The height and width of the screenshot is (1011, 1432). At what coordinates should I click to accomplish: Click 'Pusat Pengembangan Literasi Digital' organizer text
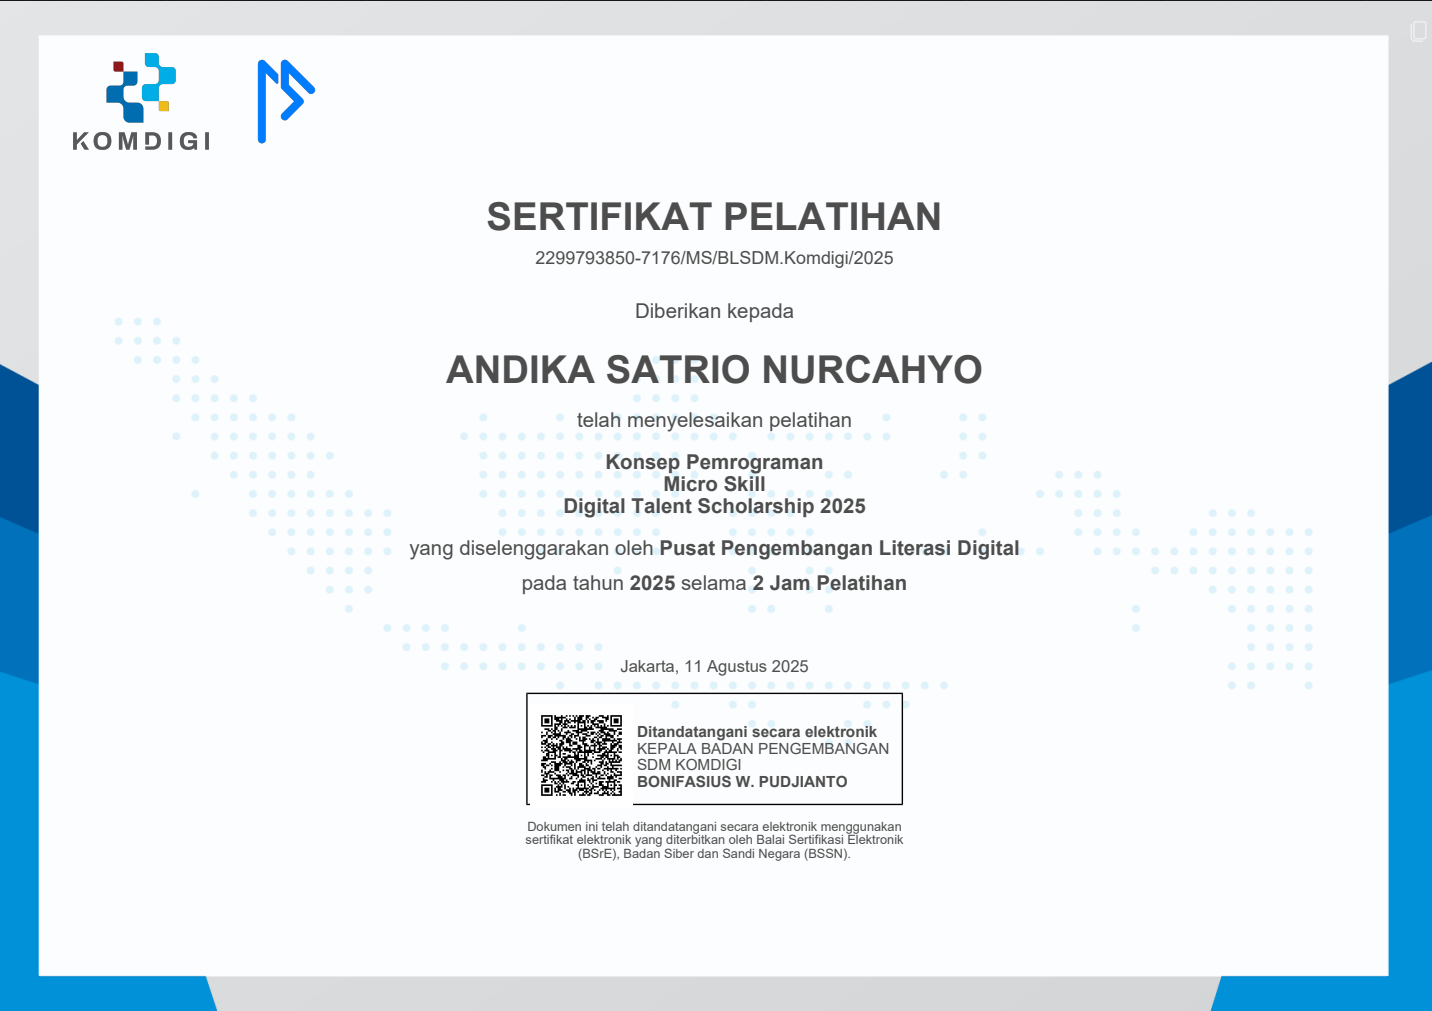[x=839, y=548]
